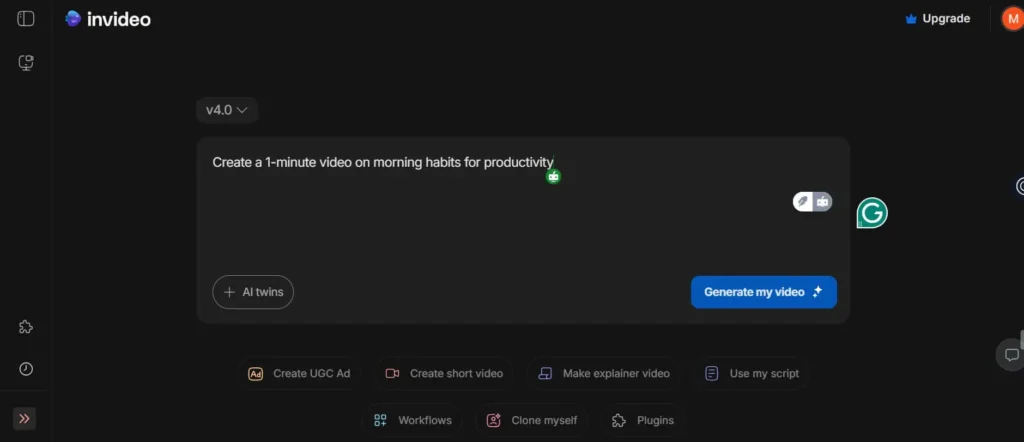Toggle the prompt mode switch

click(812, 201)
